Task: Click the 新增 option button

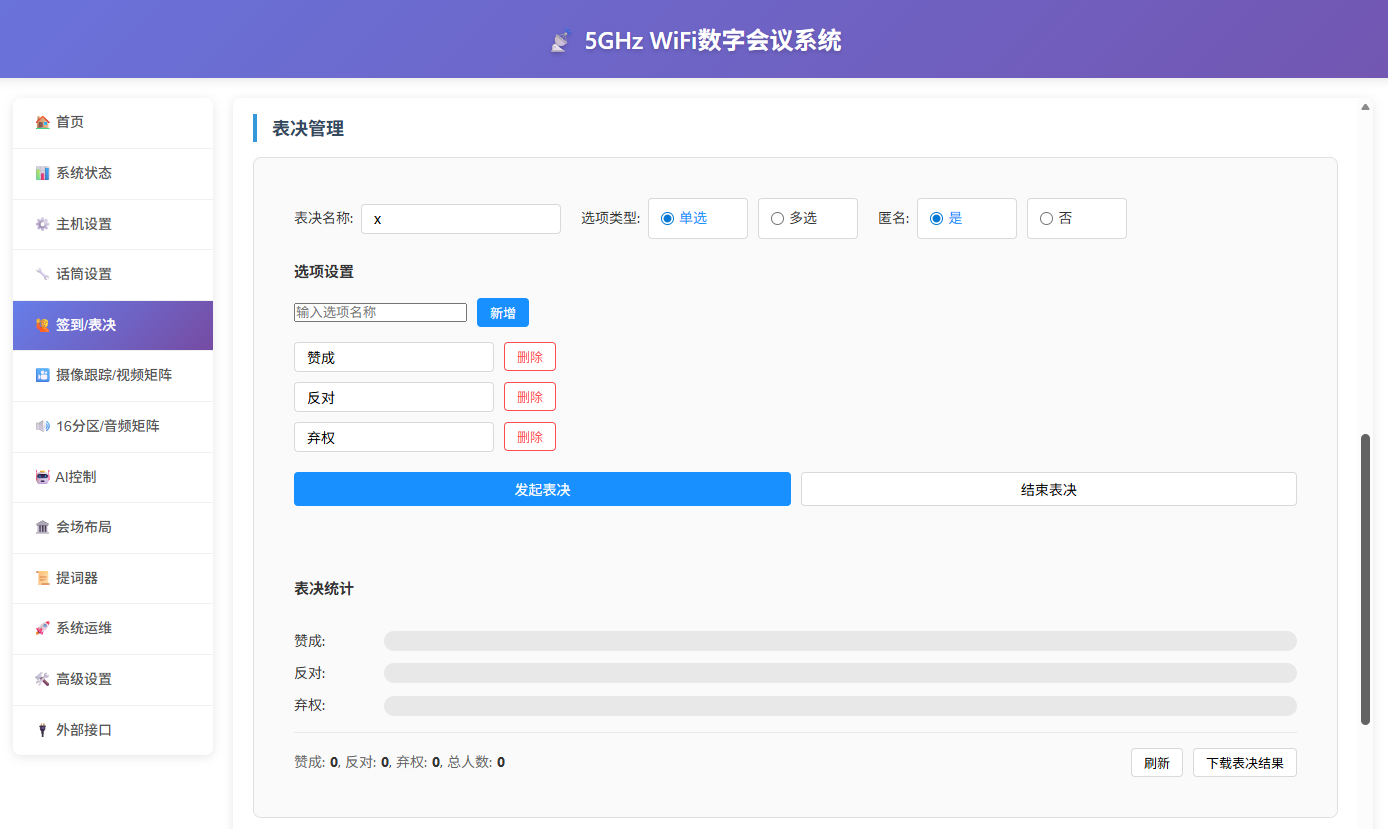Action: pyautogui.click(x=503, y=313)
